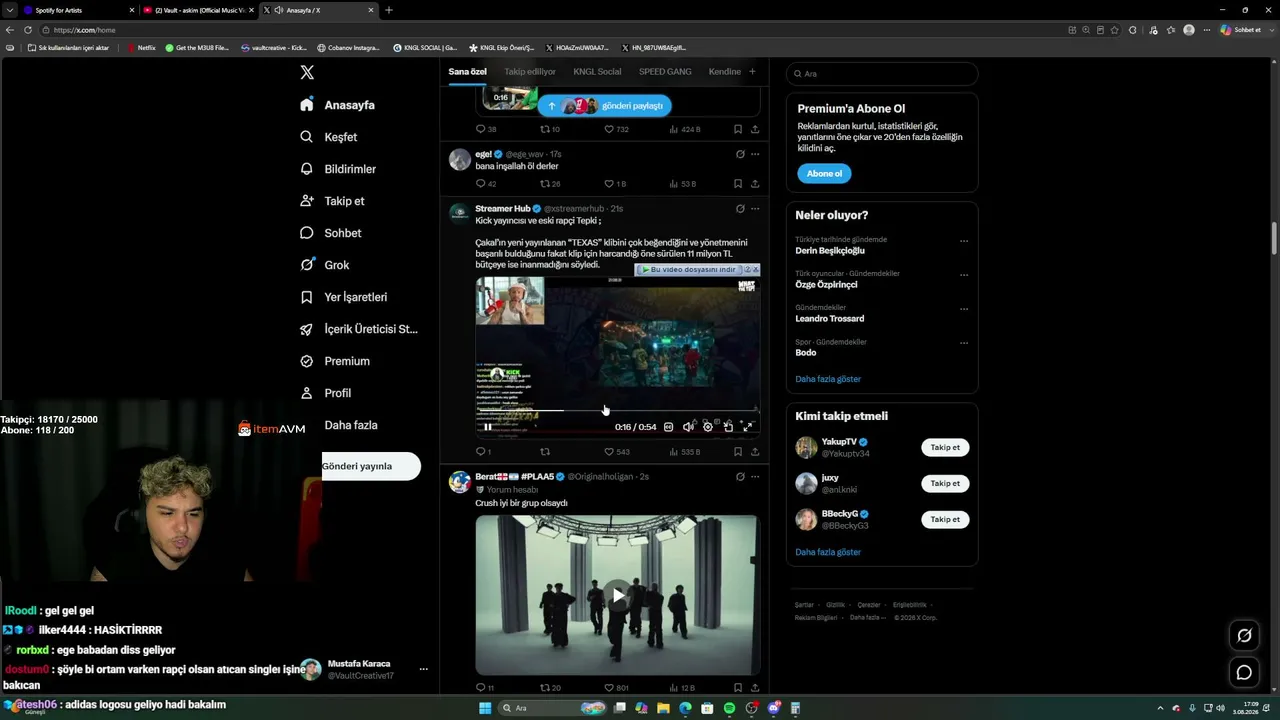
Task: Reply to the Berat PLAA5 post
Action: pyautogui.click(x=485, y=688)
